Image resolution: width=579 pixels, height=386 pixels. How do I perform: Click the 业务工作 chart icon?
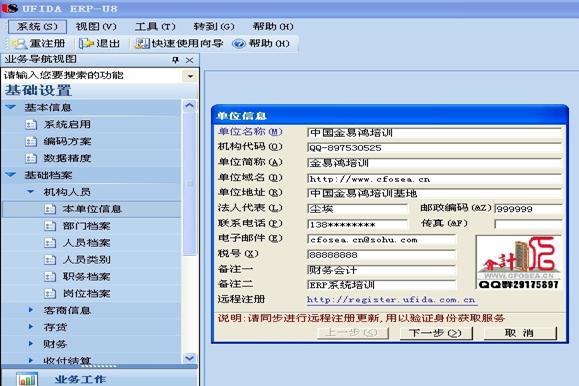27,379
